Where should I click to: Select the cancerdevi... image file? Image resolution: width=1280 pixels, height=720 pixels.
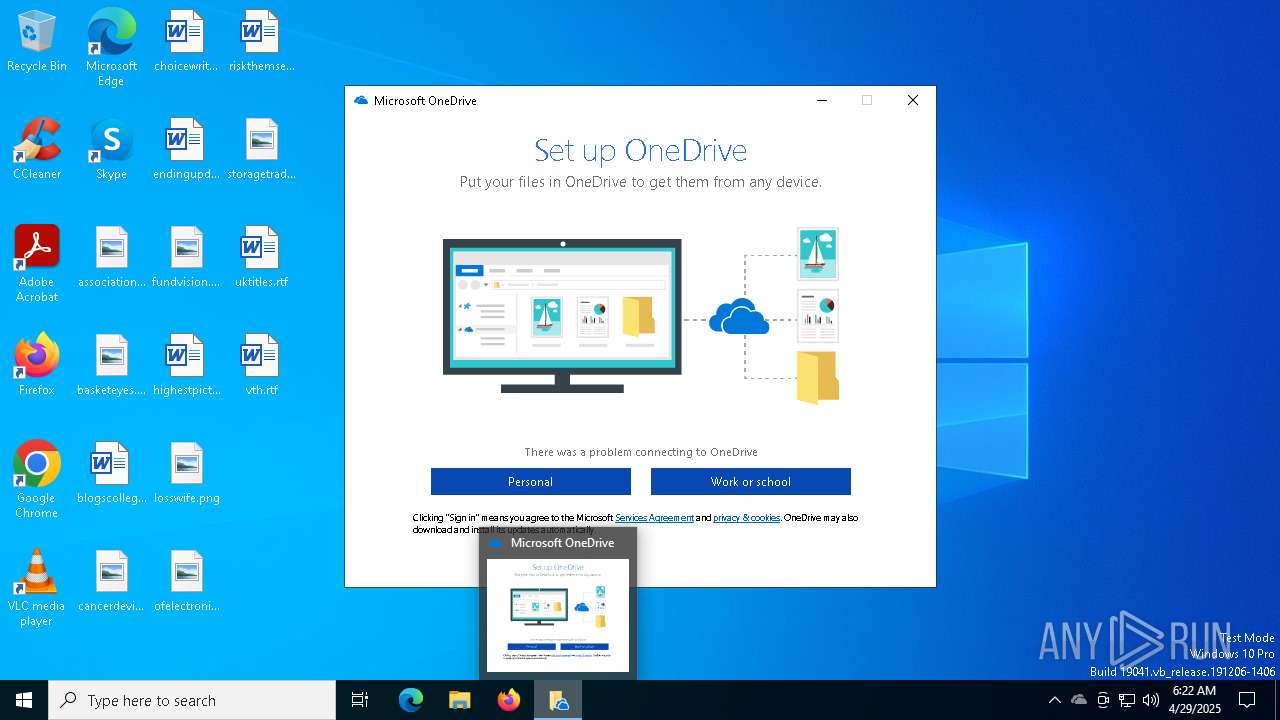click(x=111, y=582)
